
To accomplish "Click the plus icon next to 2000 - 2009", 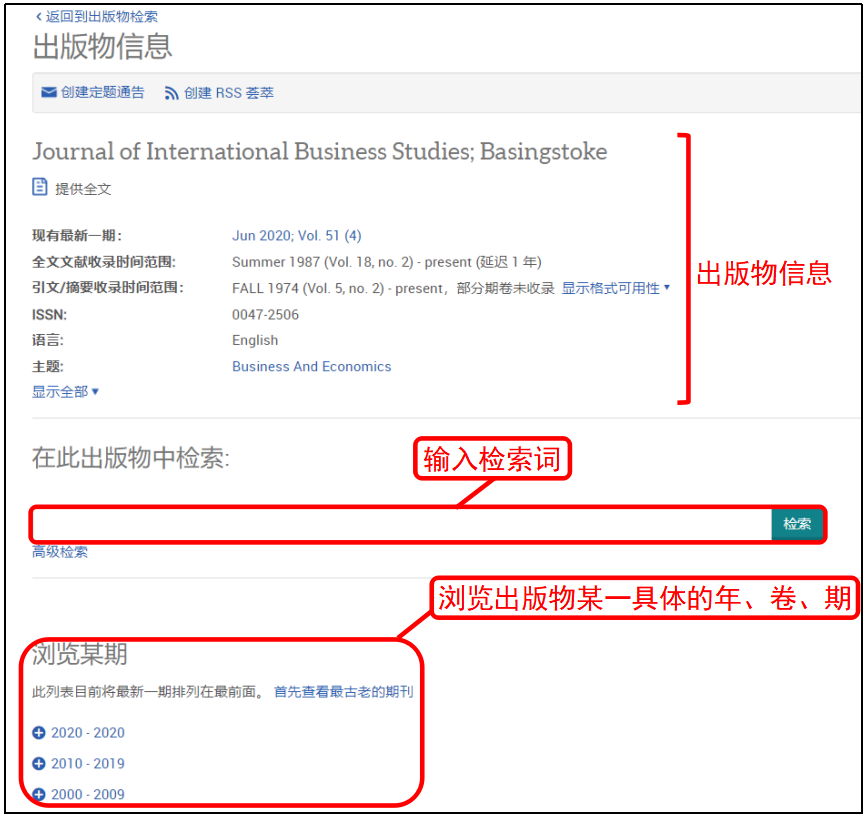I will pos(39,795).
